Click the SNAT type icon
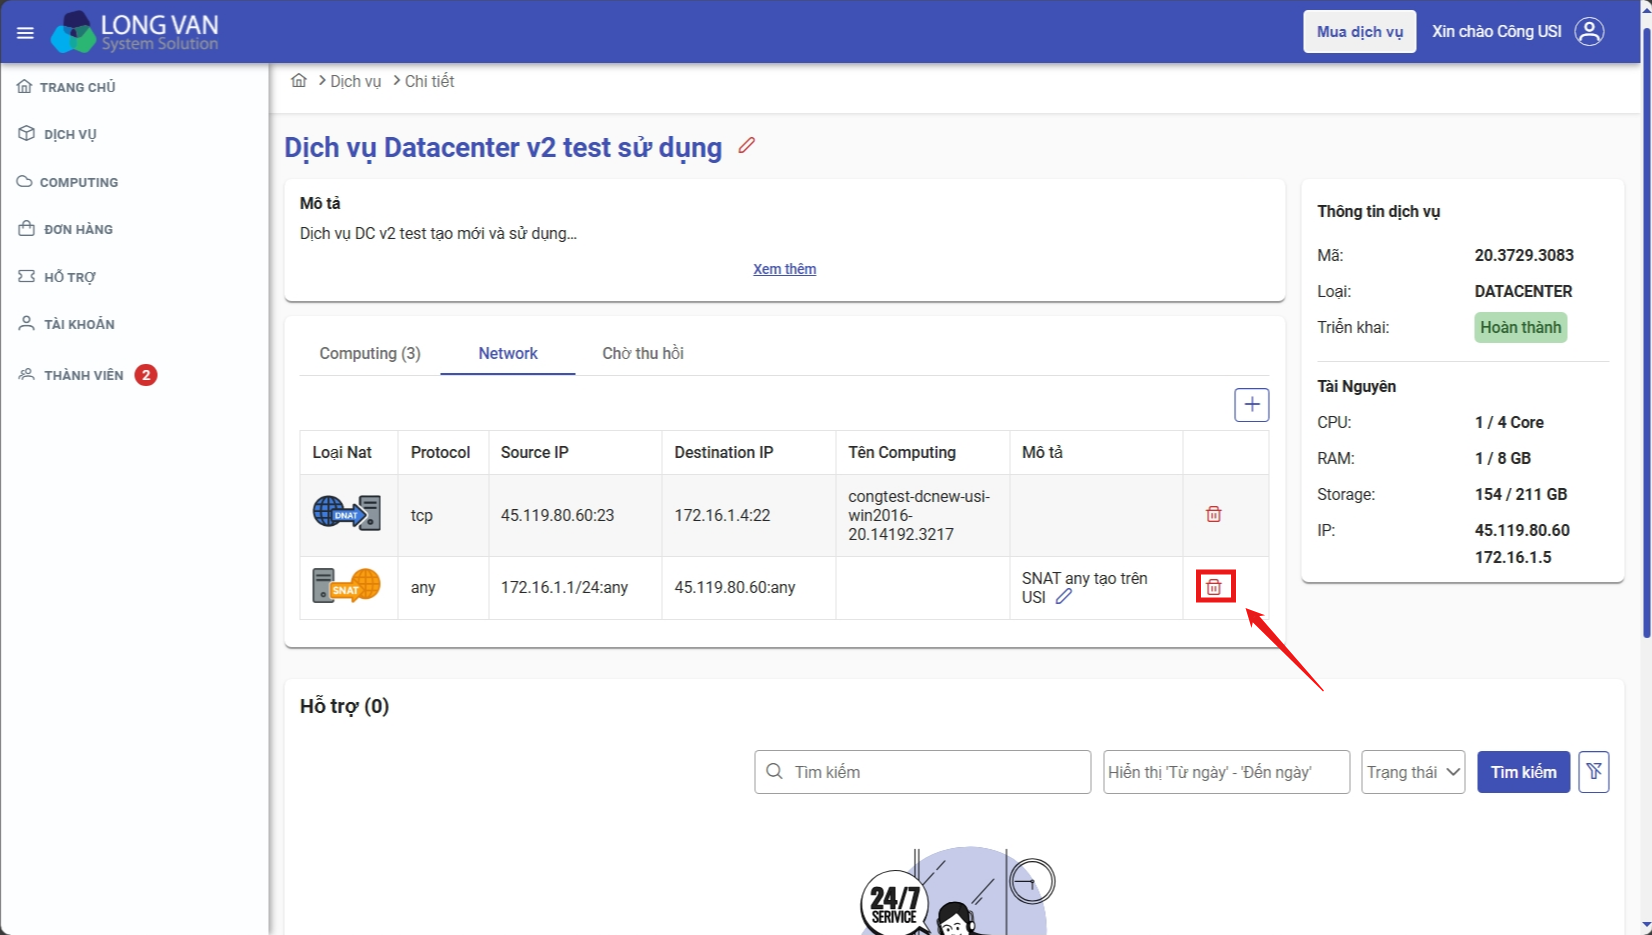The width and height of the screenshot is (1652, 935). coord(346,586)
